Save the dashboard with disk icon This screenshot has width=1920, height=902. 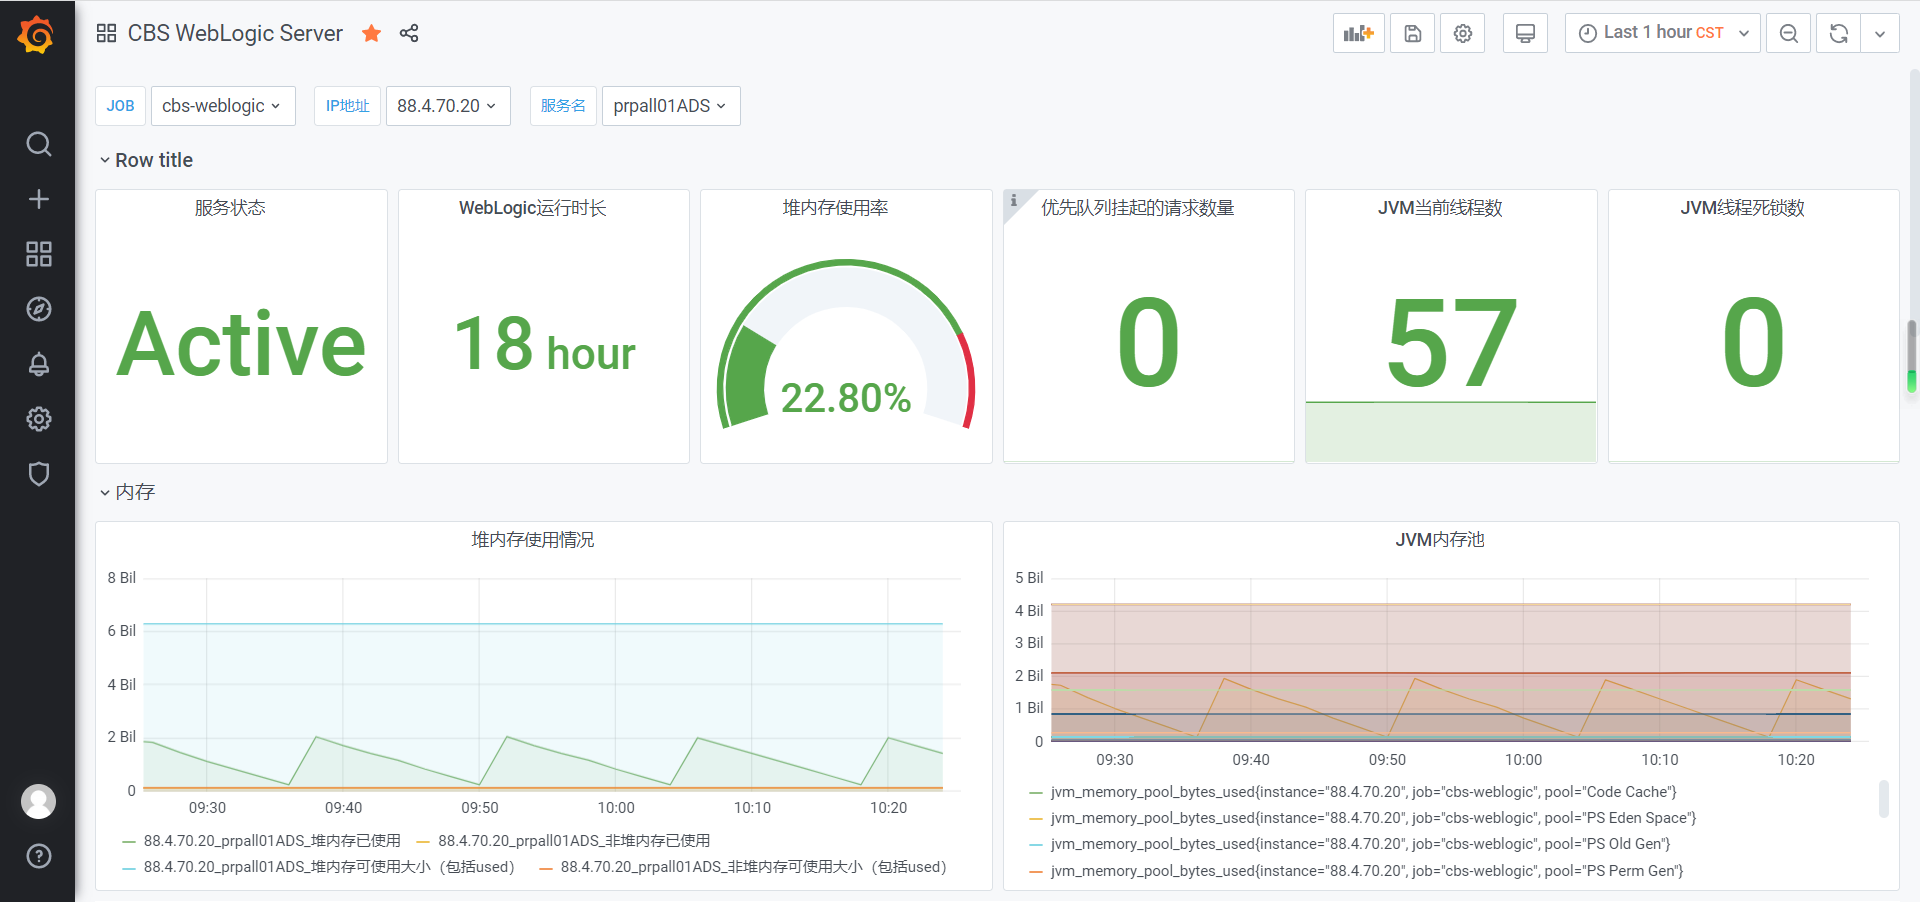pos(1412,33)
